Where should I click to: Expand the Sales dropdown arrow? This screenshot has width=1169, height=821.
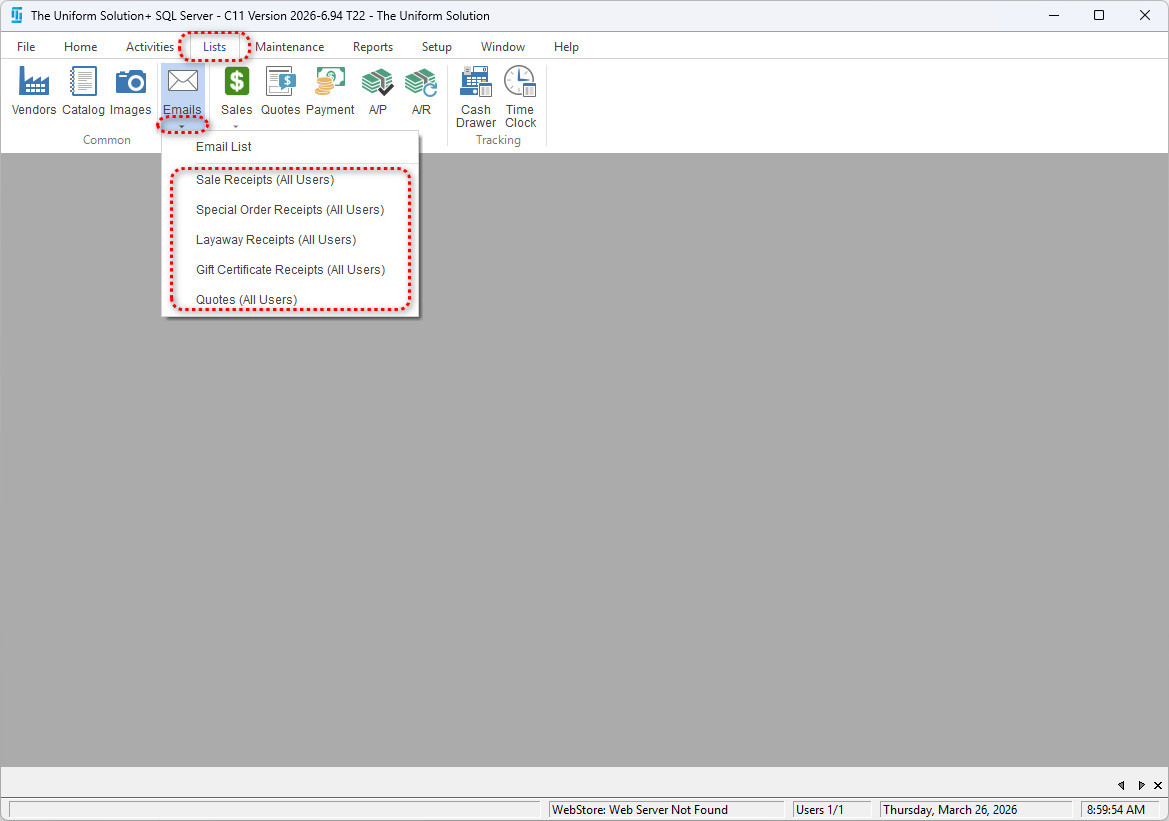click(x=236, y=127)
